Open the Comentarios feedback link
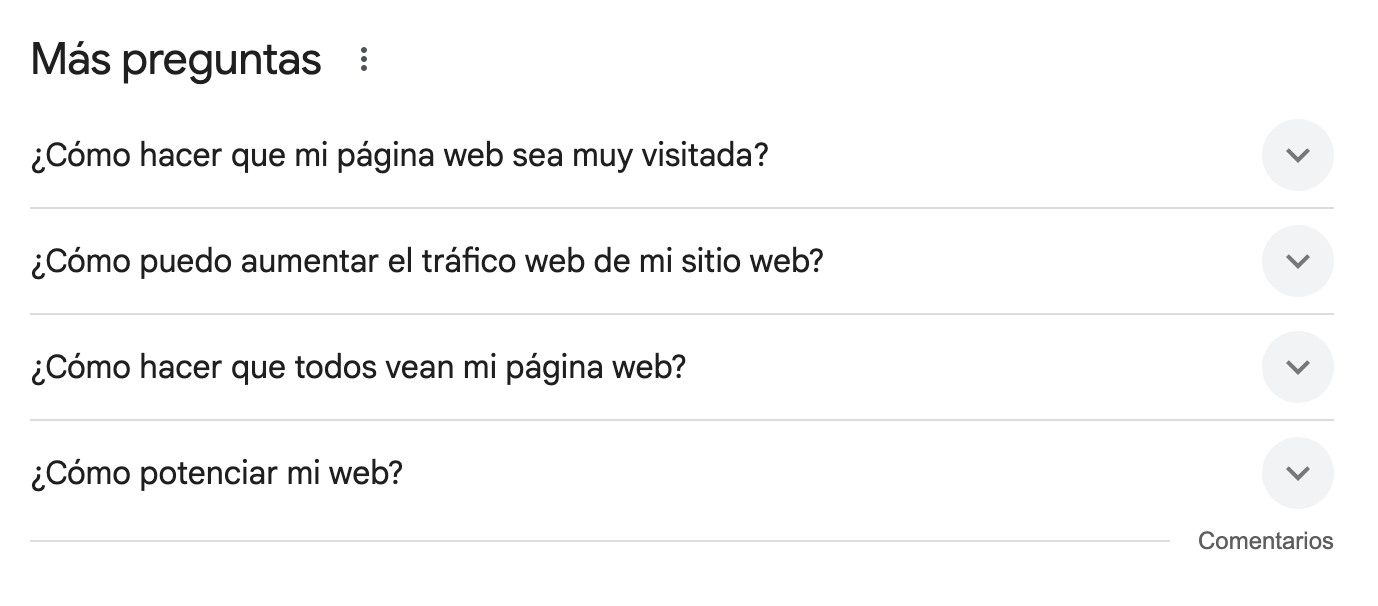This screenshot has width=1378, height=606. click(x=1265, y=541)
